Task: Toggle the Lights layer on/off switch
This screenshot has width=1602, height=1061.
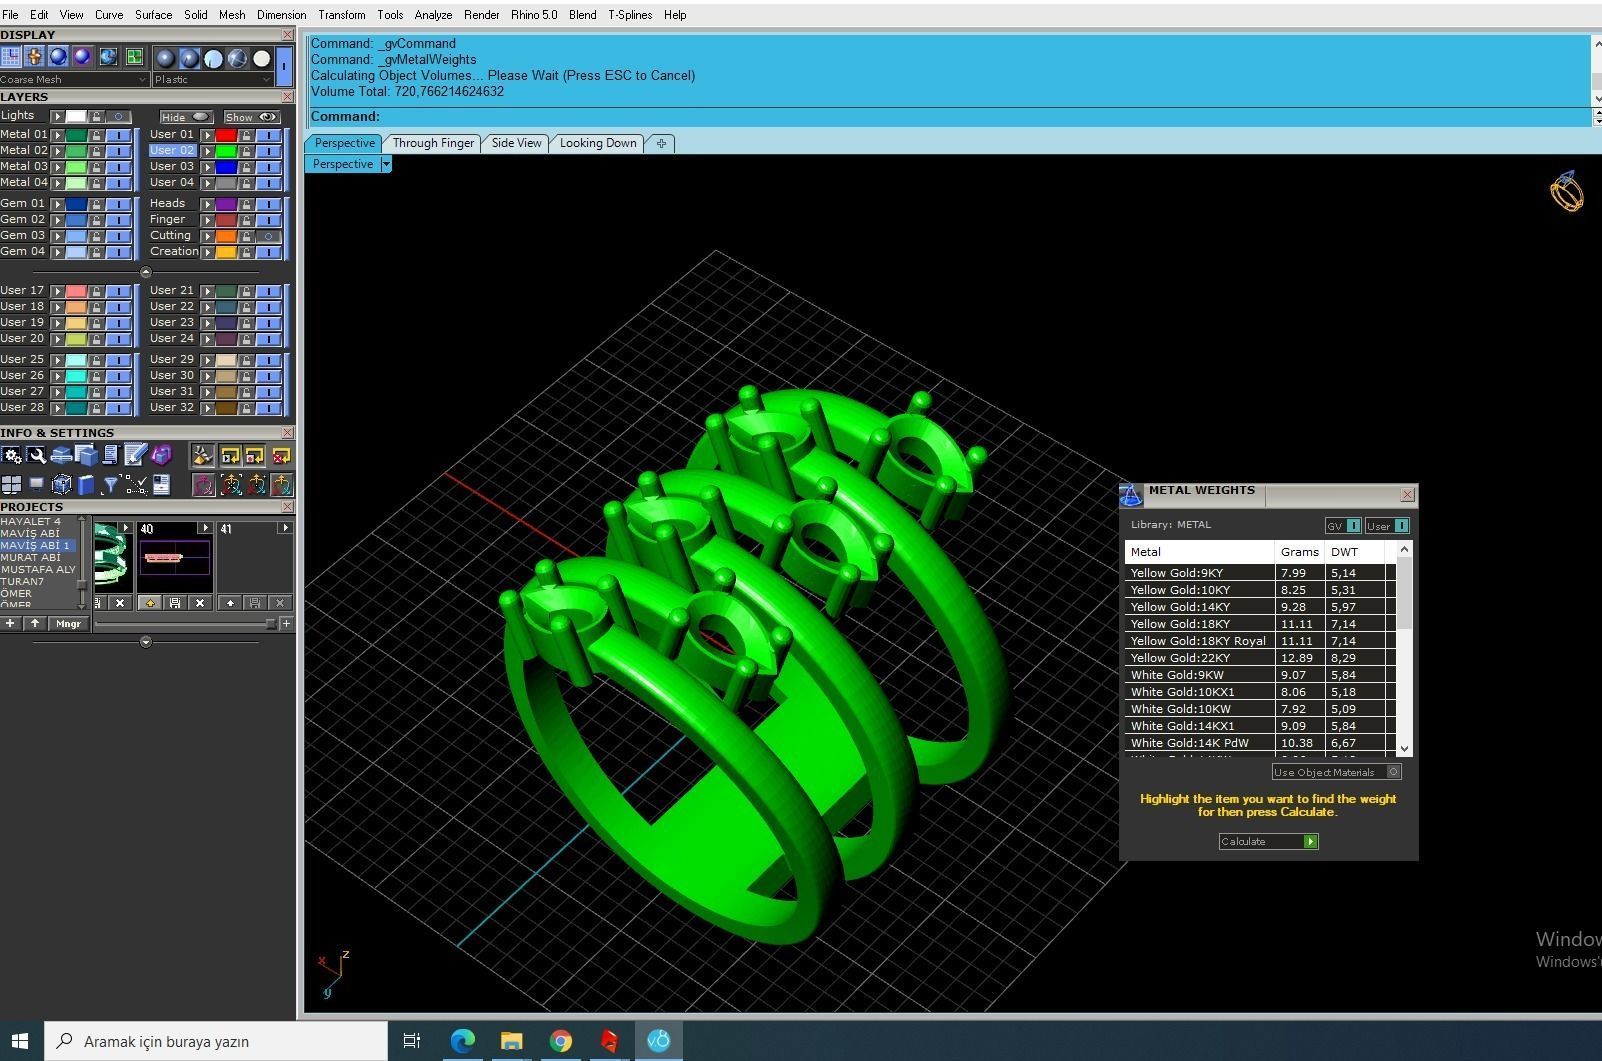Action: (118, 116)
